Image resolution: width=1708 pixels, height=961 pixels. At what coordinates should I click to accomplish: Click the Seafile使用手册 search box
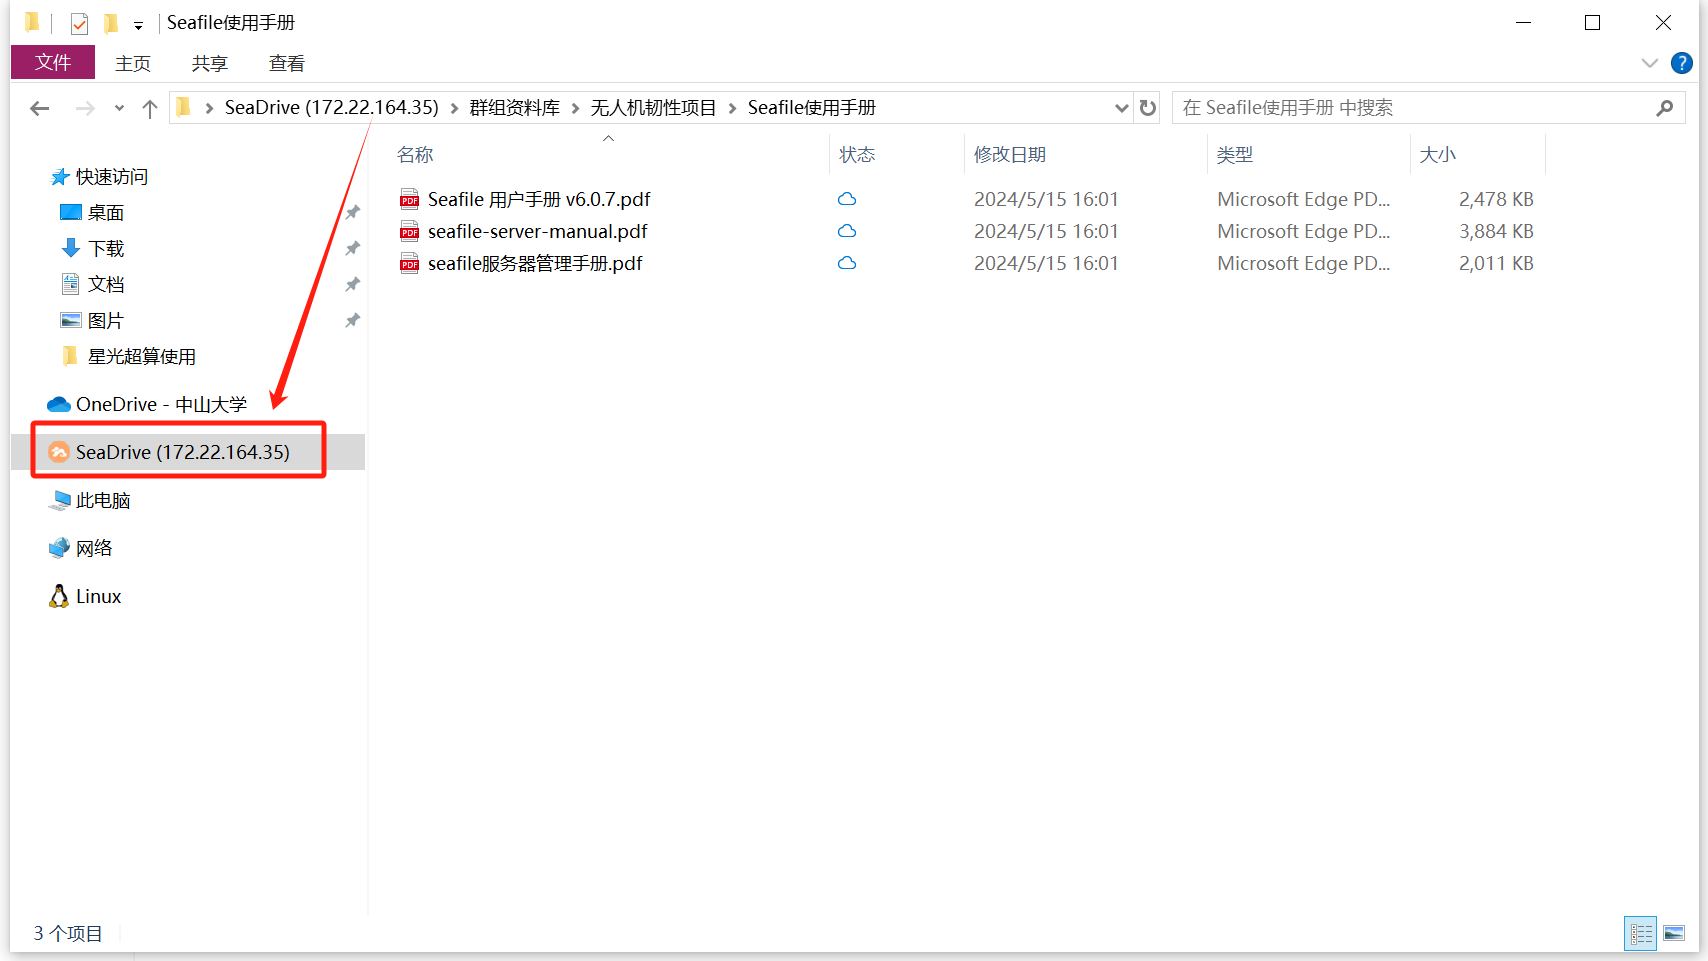(x=1410, y=108)
